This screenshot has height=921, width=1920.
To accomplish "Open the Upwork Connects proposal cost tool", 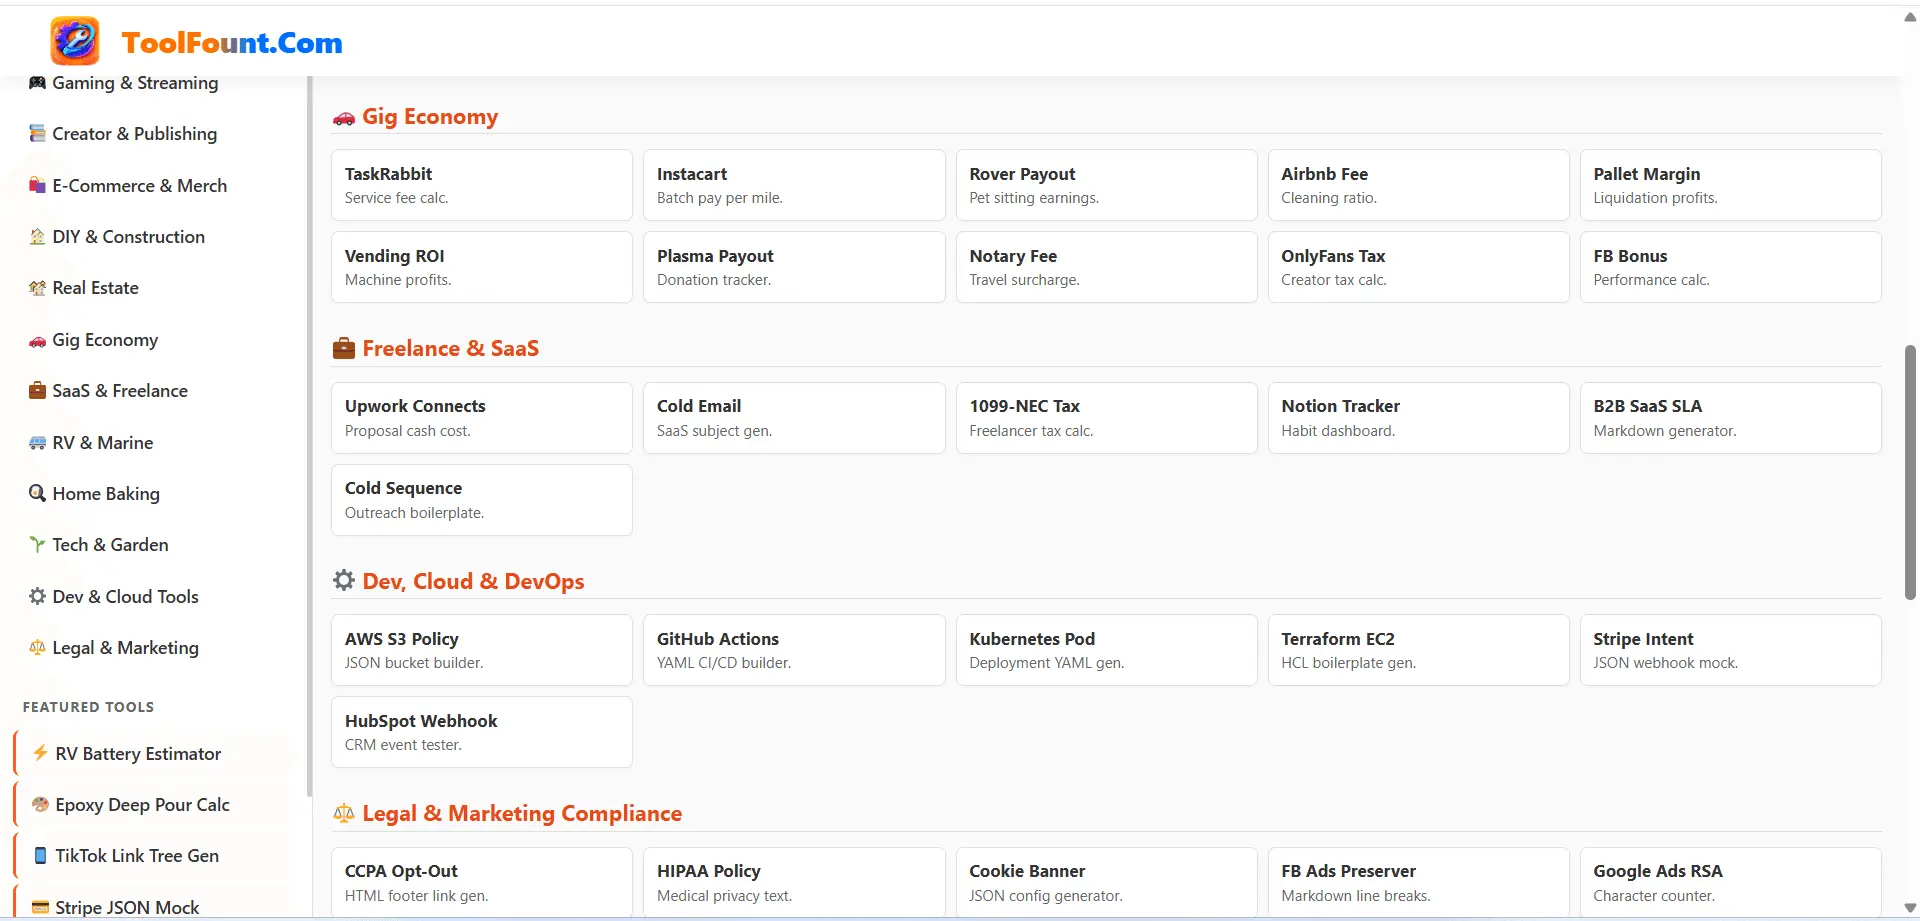I will click(x=482, y=418).
